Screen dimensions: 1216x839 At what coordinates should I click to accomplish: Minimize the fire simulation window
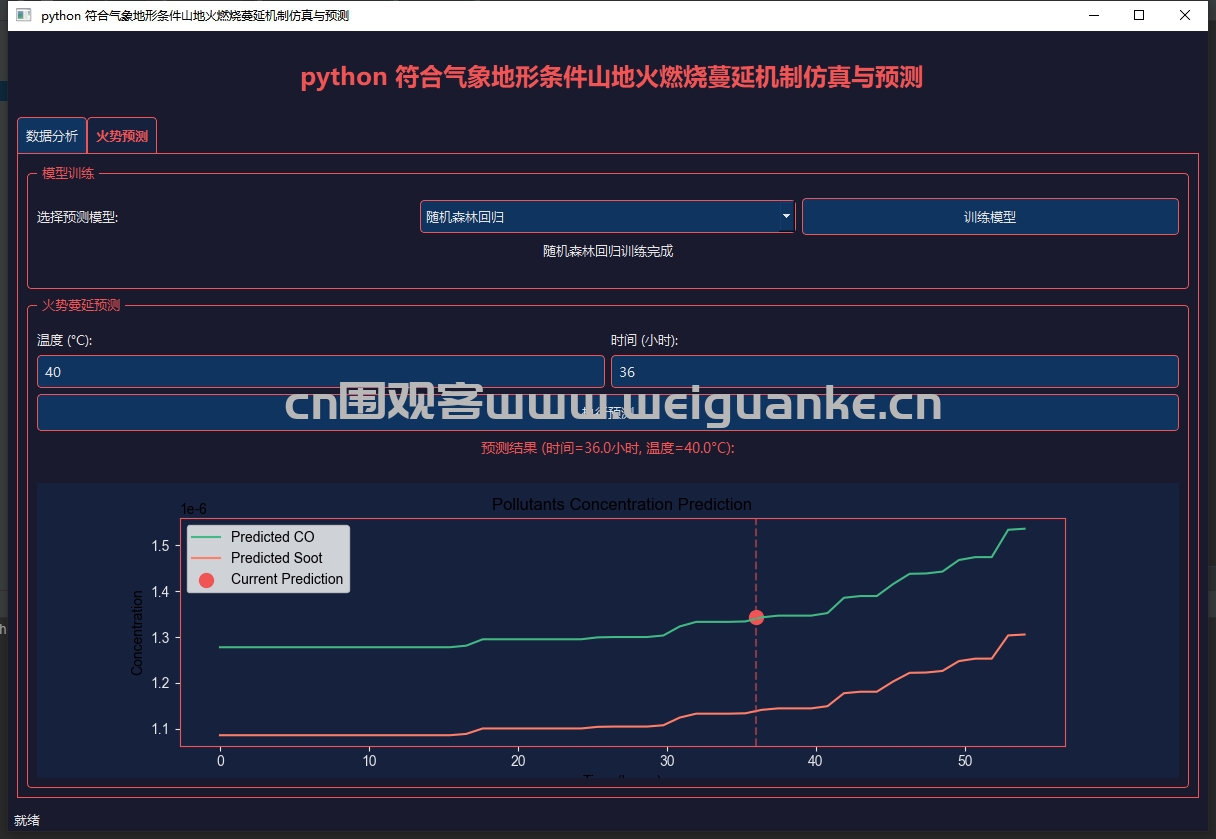(x=1092, y=16)
